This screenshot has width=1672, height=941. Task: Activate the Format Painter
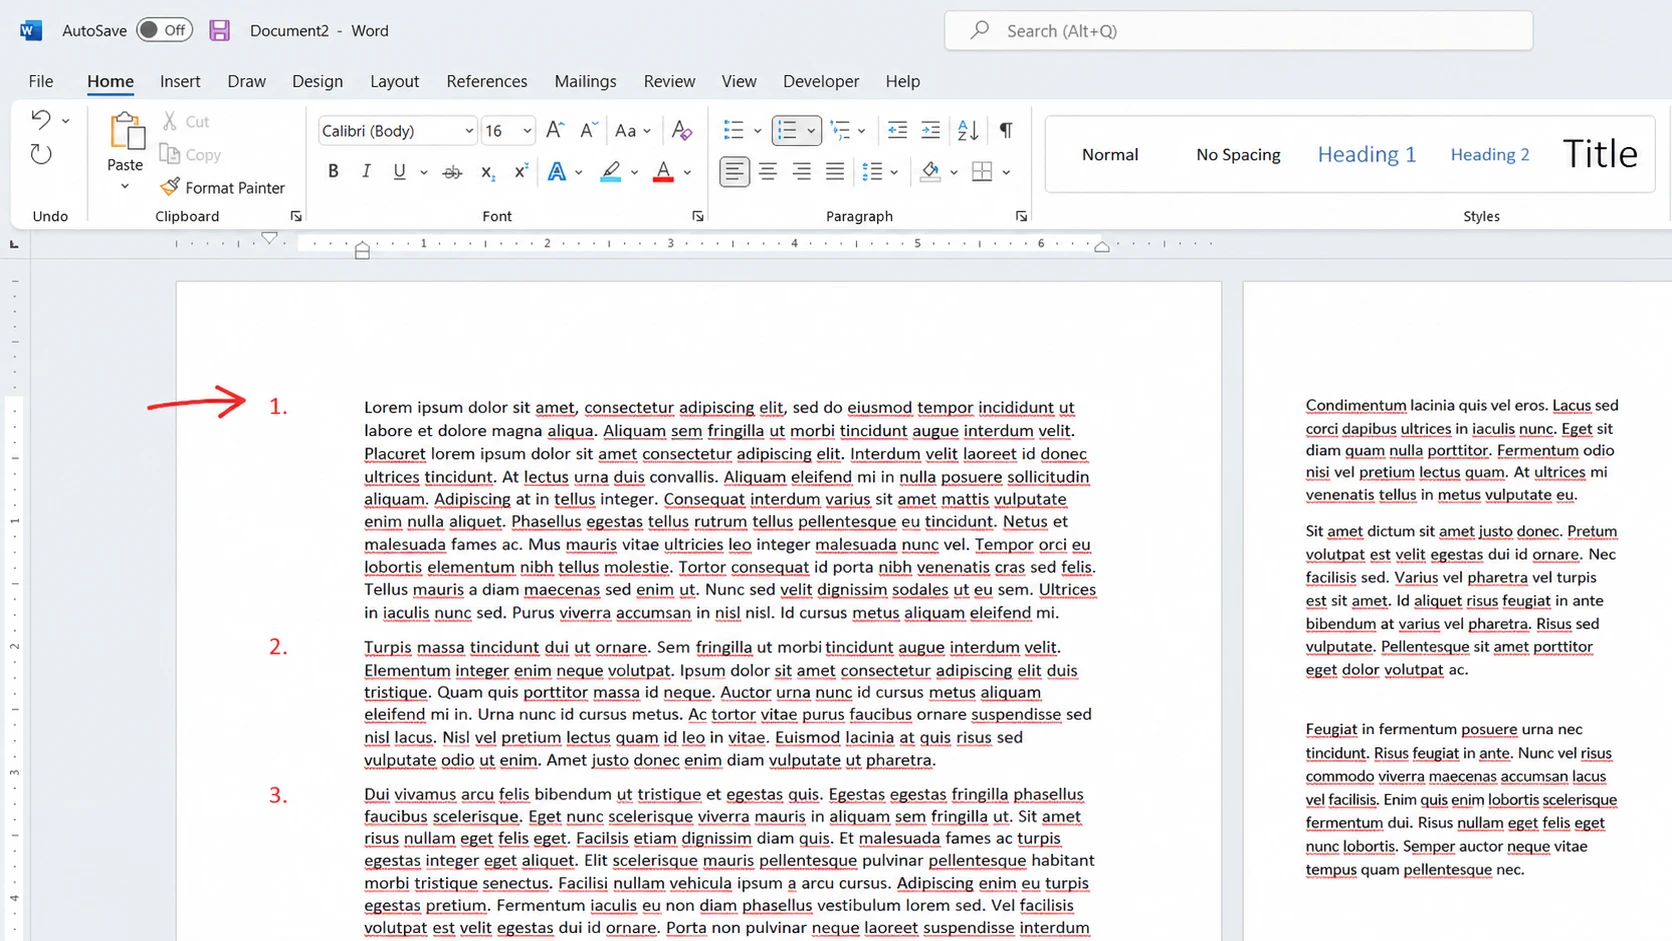point(222,187)
